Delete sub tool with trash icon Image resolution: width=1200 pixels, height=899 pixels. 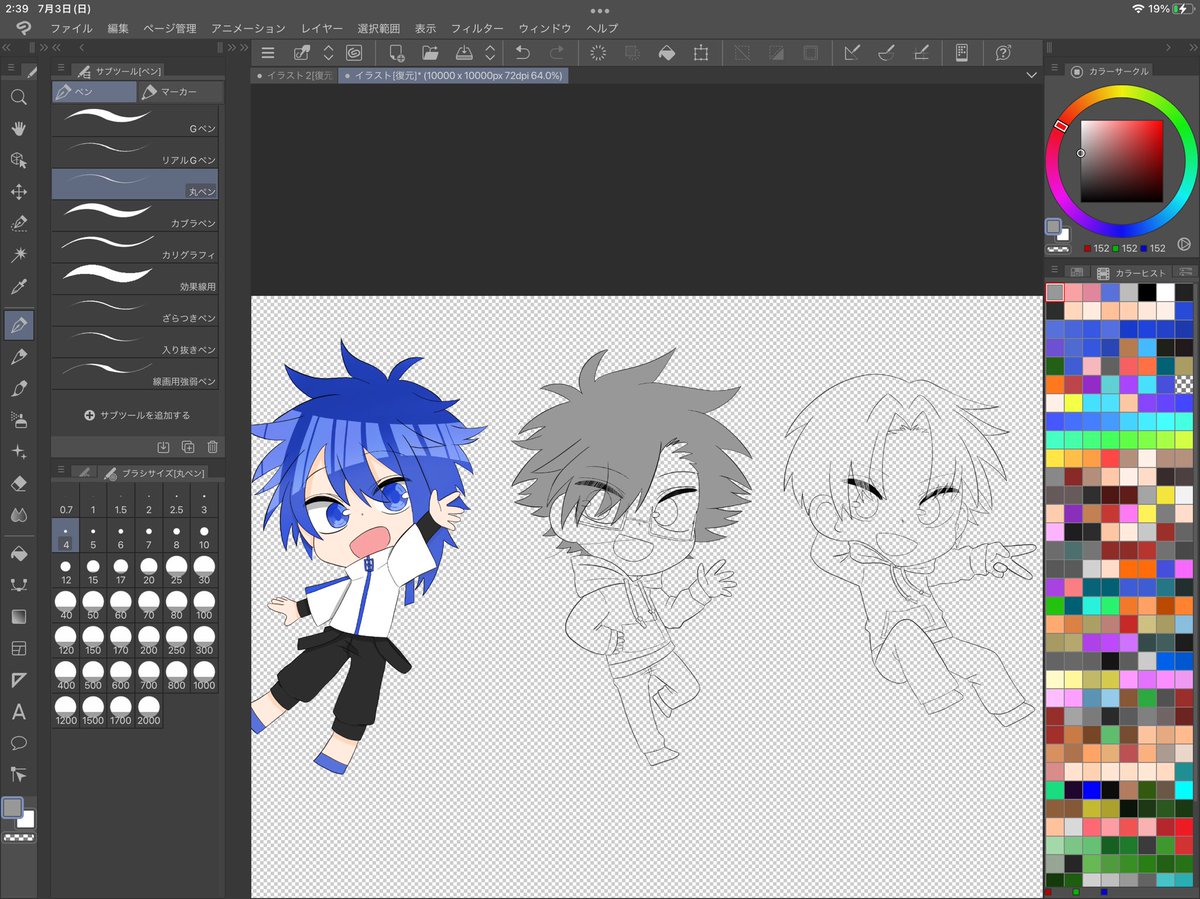pyautogui.click(x=212, y=447)
